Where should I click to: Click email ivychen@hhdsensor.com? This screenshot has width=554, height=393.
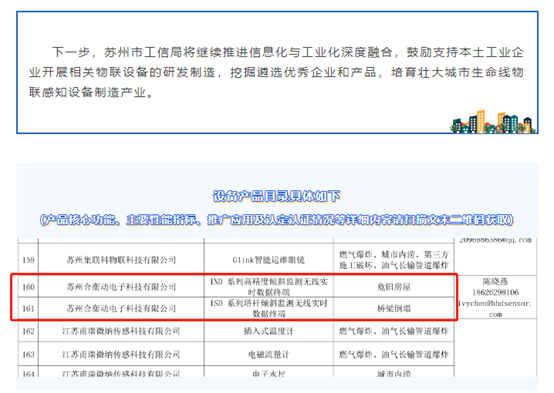point(495,308)
